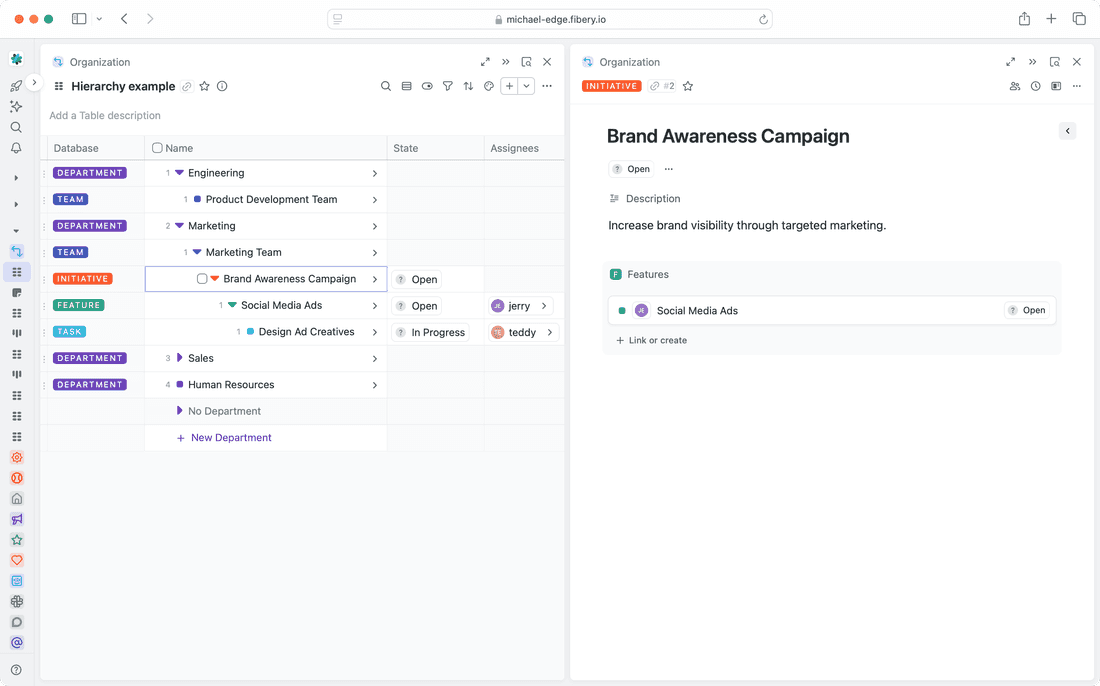The image size is (1100, 686).
Task: Click the notifications bell in left sidebar
Action: tap(16, 148)
